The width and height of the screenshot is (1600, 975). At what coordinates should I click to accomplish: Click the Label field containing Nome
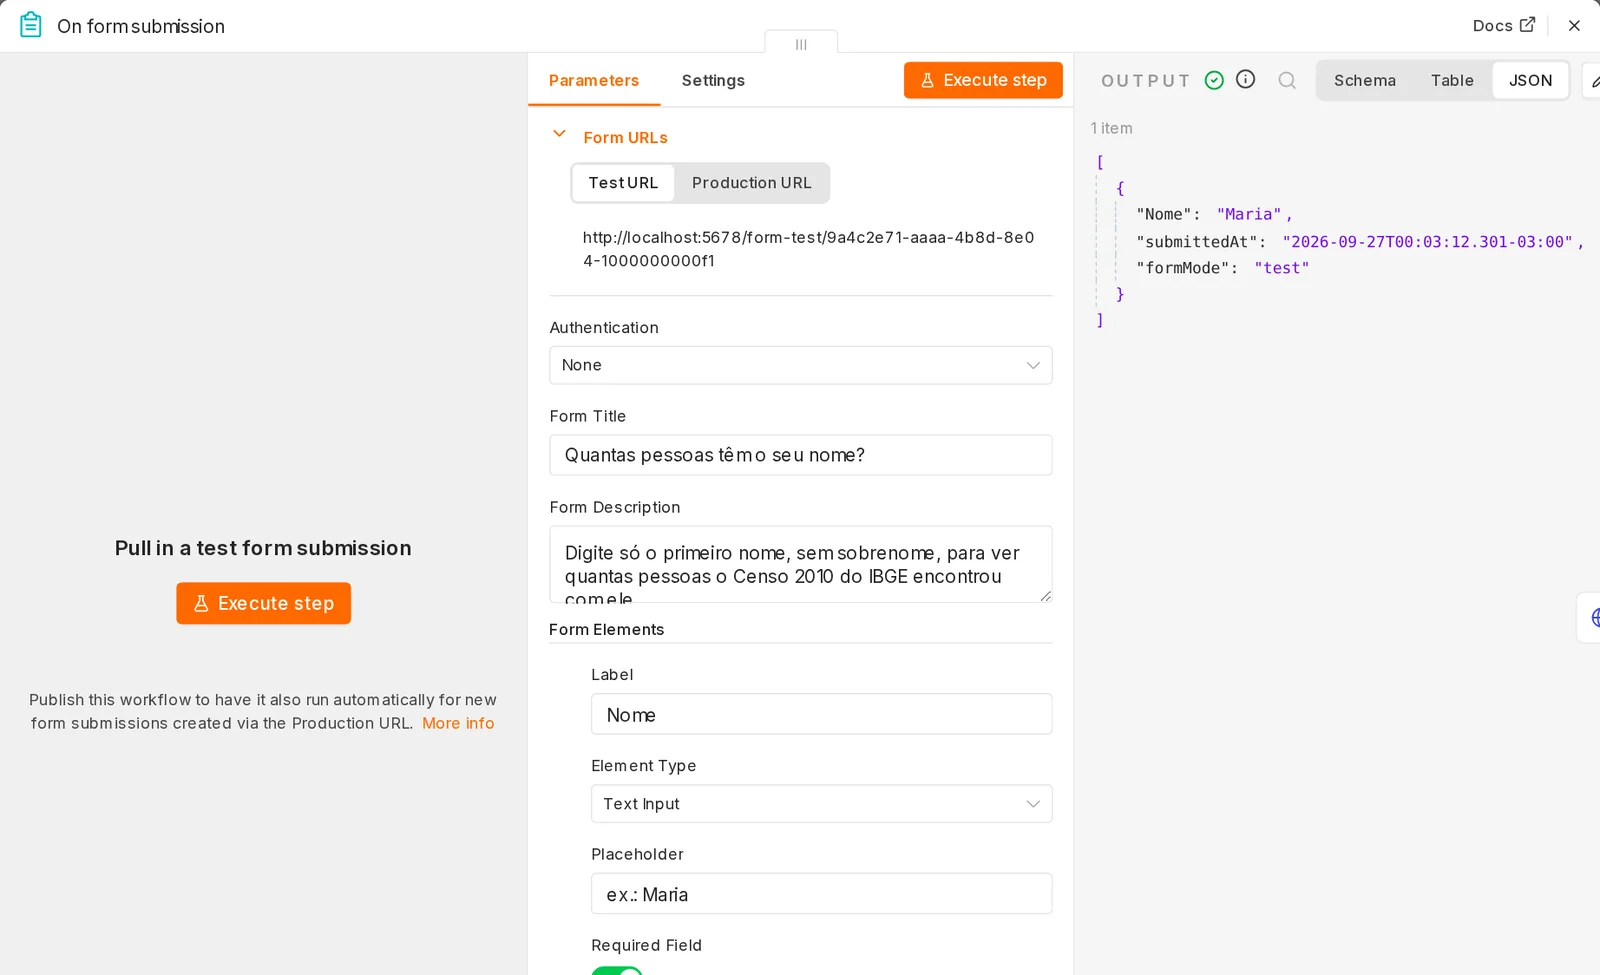pyautogui.click(x=821, y=714)
